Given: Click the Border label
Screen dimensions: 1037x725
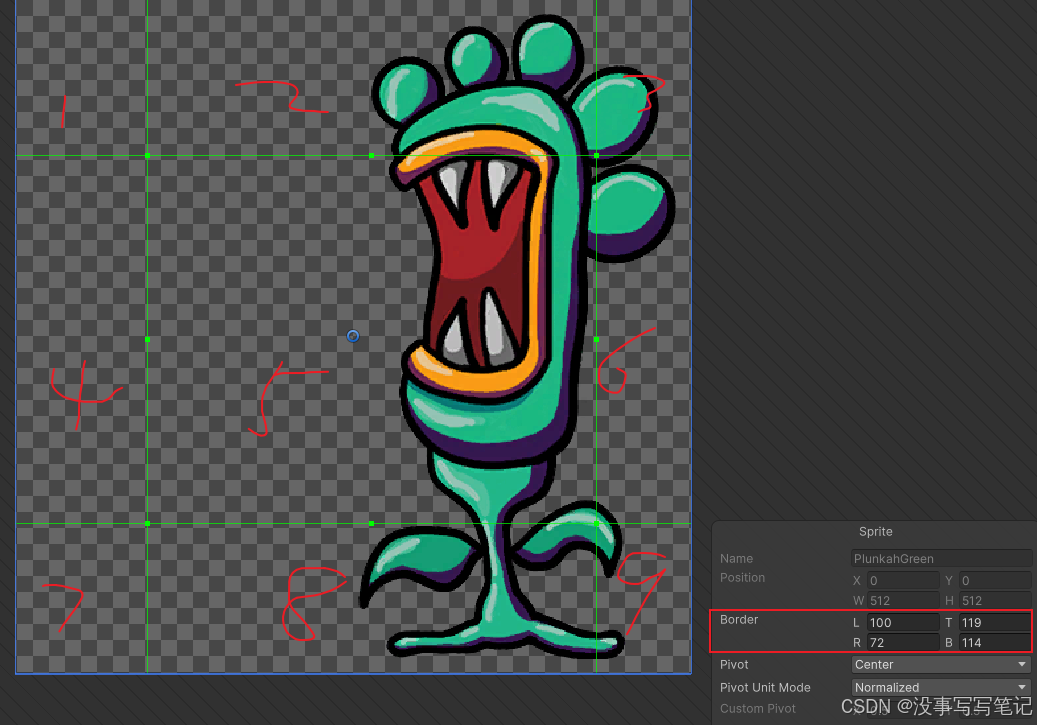Looking at the screenshot, I should click(739, 620).
